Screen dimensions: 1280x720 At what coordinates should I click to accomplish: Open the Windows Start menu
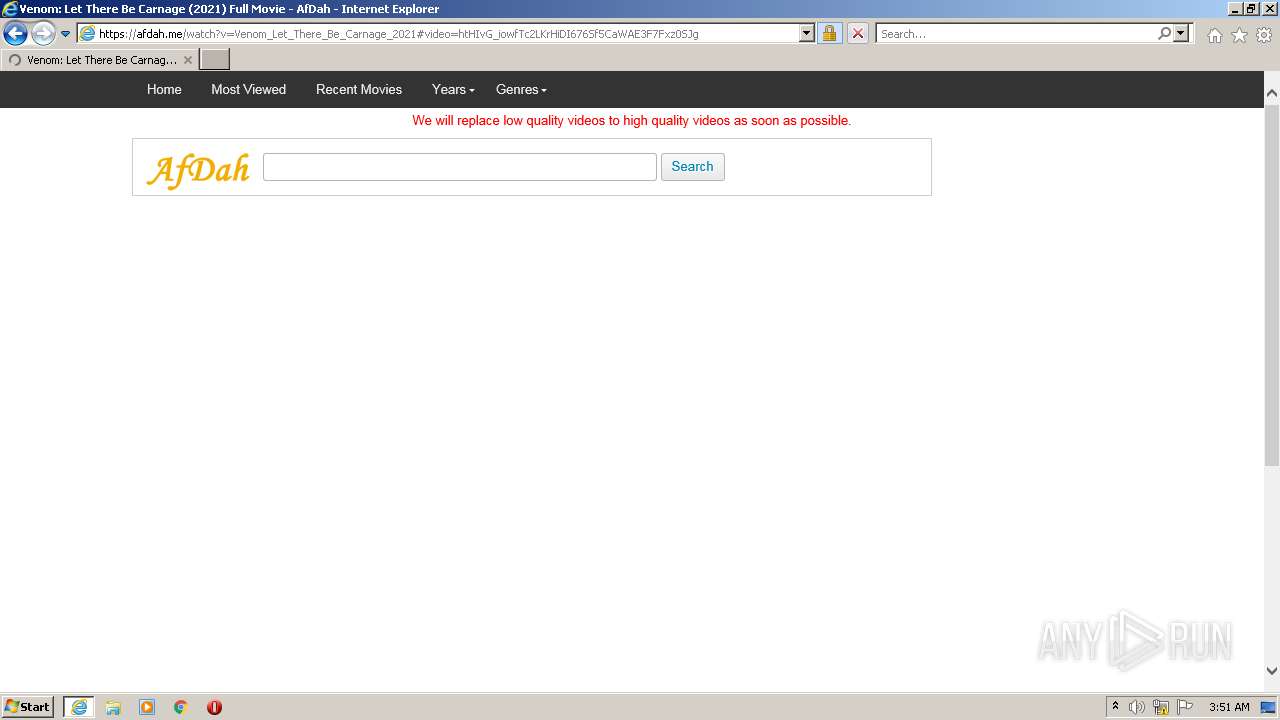point(27,707)
